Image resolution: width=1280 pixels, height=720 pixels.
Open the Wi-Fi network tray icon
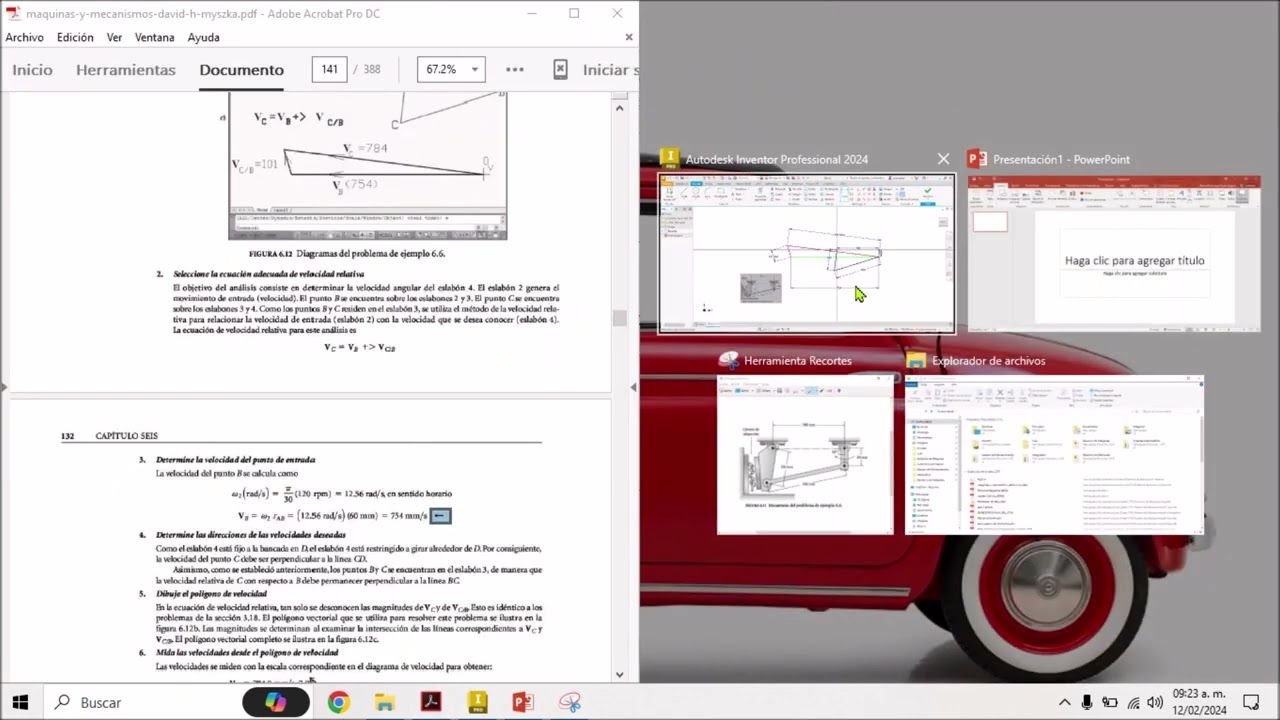pyautogui.click(x=1133, y=702)
